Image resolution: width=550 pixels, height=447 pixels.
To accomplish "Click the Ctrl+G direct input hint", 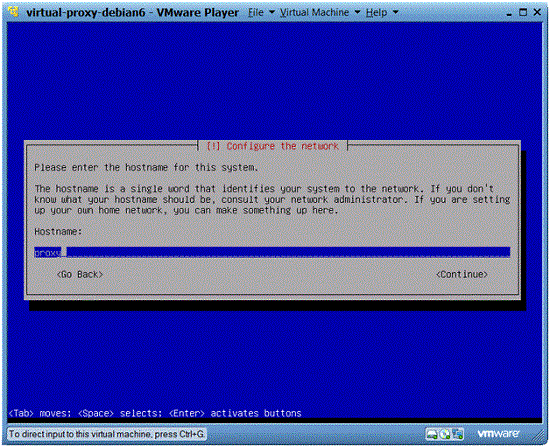I will click(106, 434).
